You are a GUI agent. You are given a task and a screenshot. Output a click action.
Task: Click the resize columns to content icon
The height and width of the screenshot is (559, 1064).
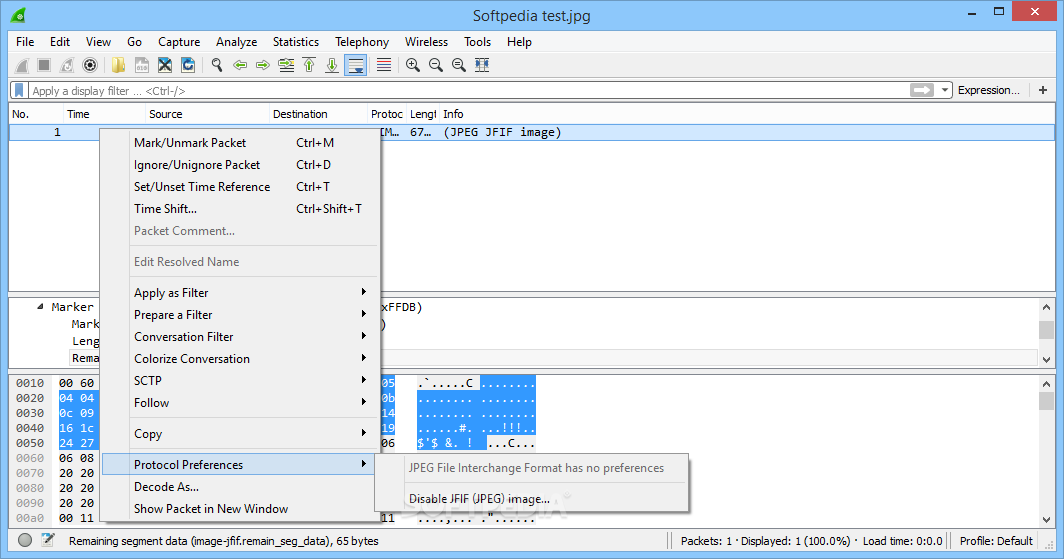(482, 65)
